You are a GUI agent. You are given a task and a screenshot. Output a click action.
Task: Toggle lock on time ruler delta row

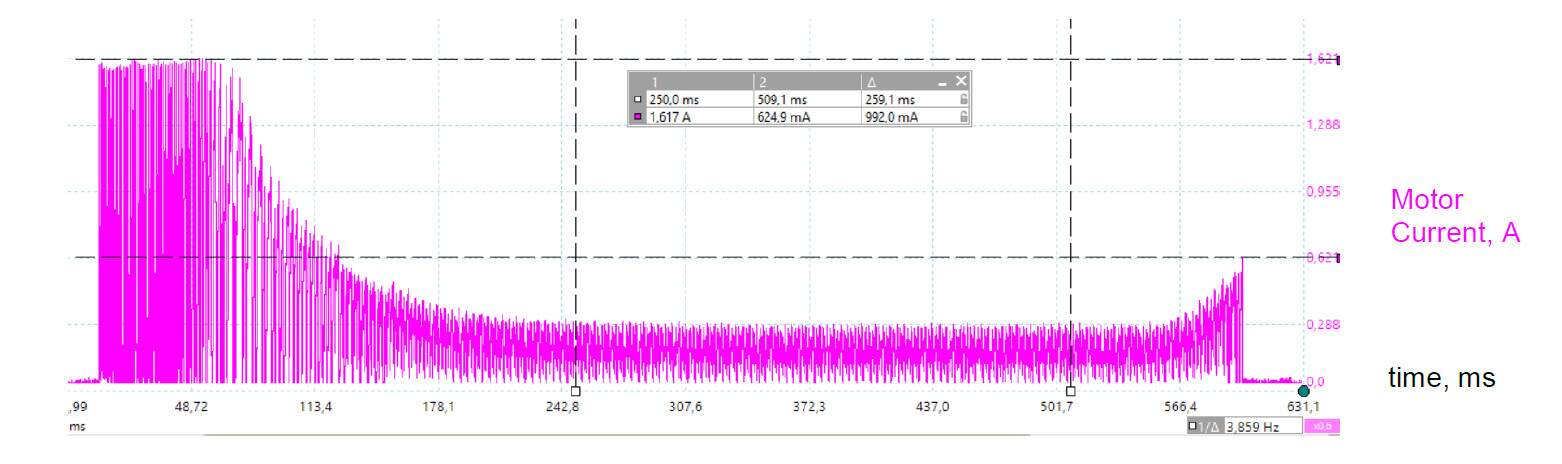(963, 100)
